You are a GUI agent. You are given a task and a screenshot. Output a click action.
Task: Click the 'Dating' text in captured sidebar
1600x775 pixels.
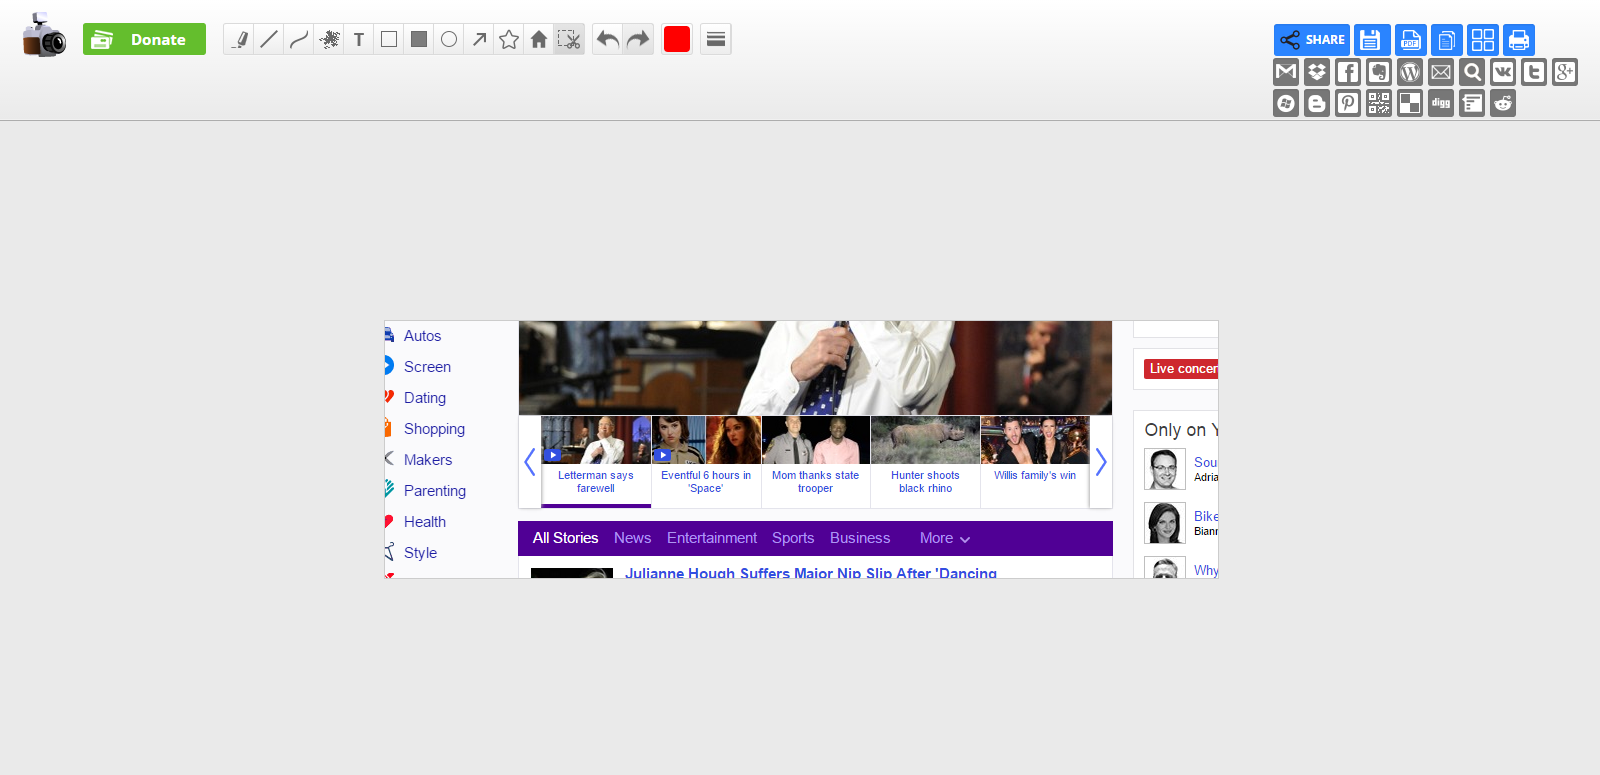coord(425,398)
